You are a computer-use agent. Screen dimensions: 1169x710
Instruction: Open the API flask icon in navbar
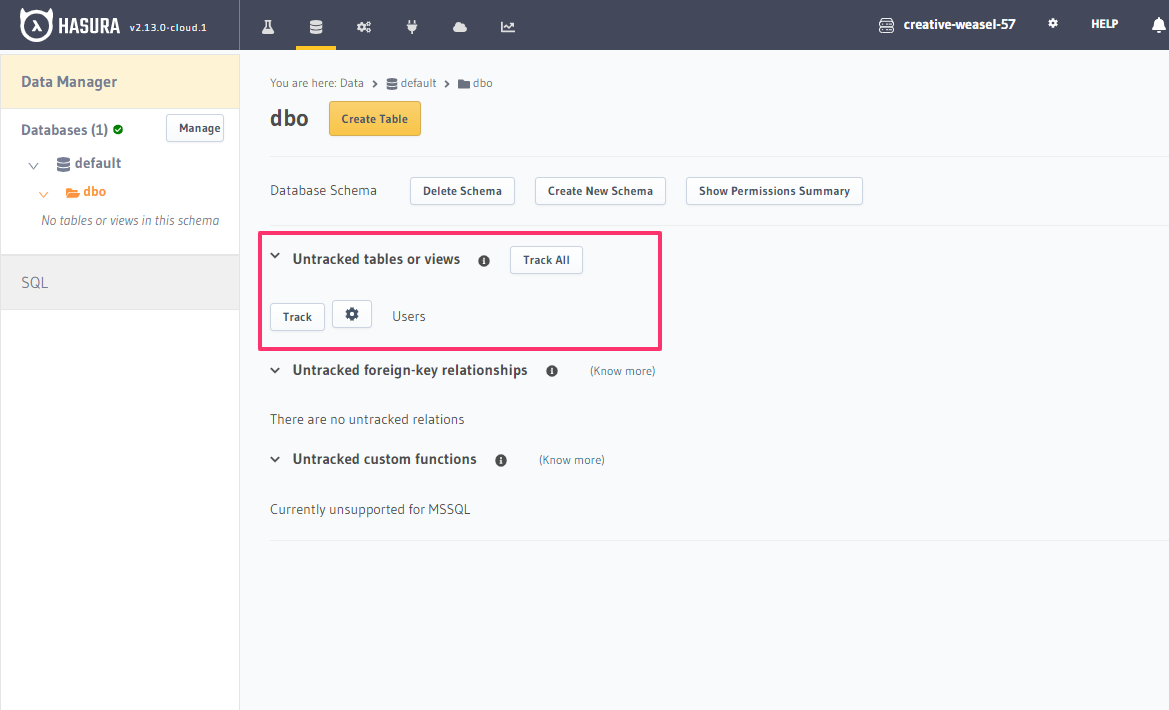pyautogui.click(x=268, y=27)
